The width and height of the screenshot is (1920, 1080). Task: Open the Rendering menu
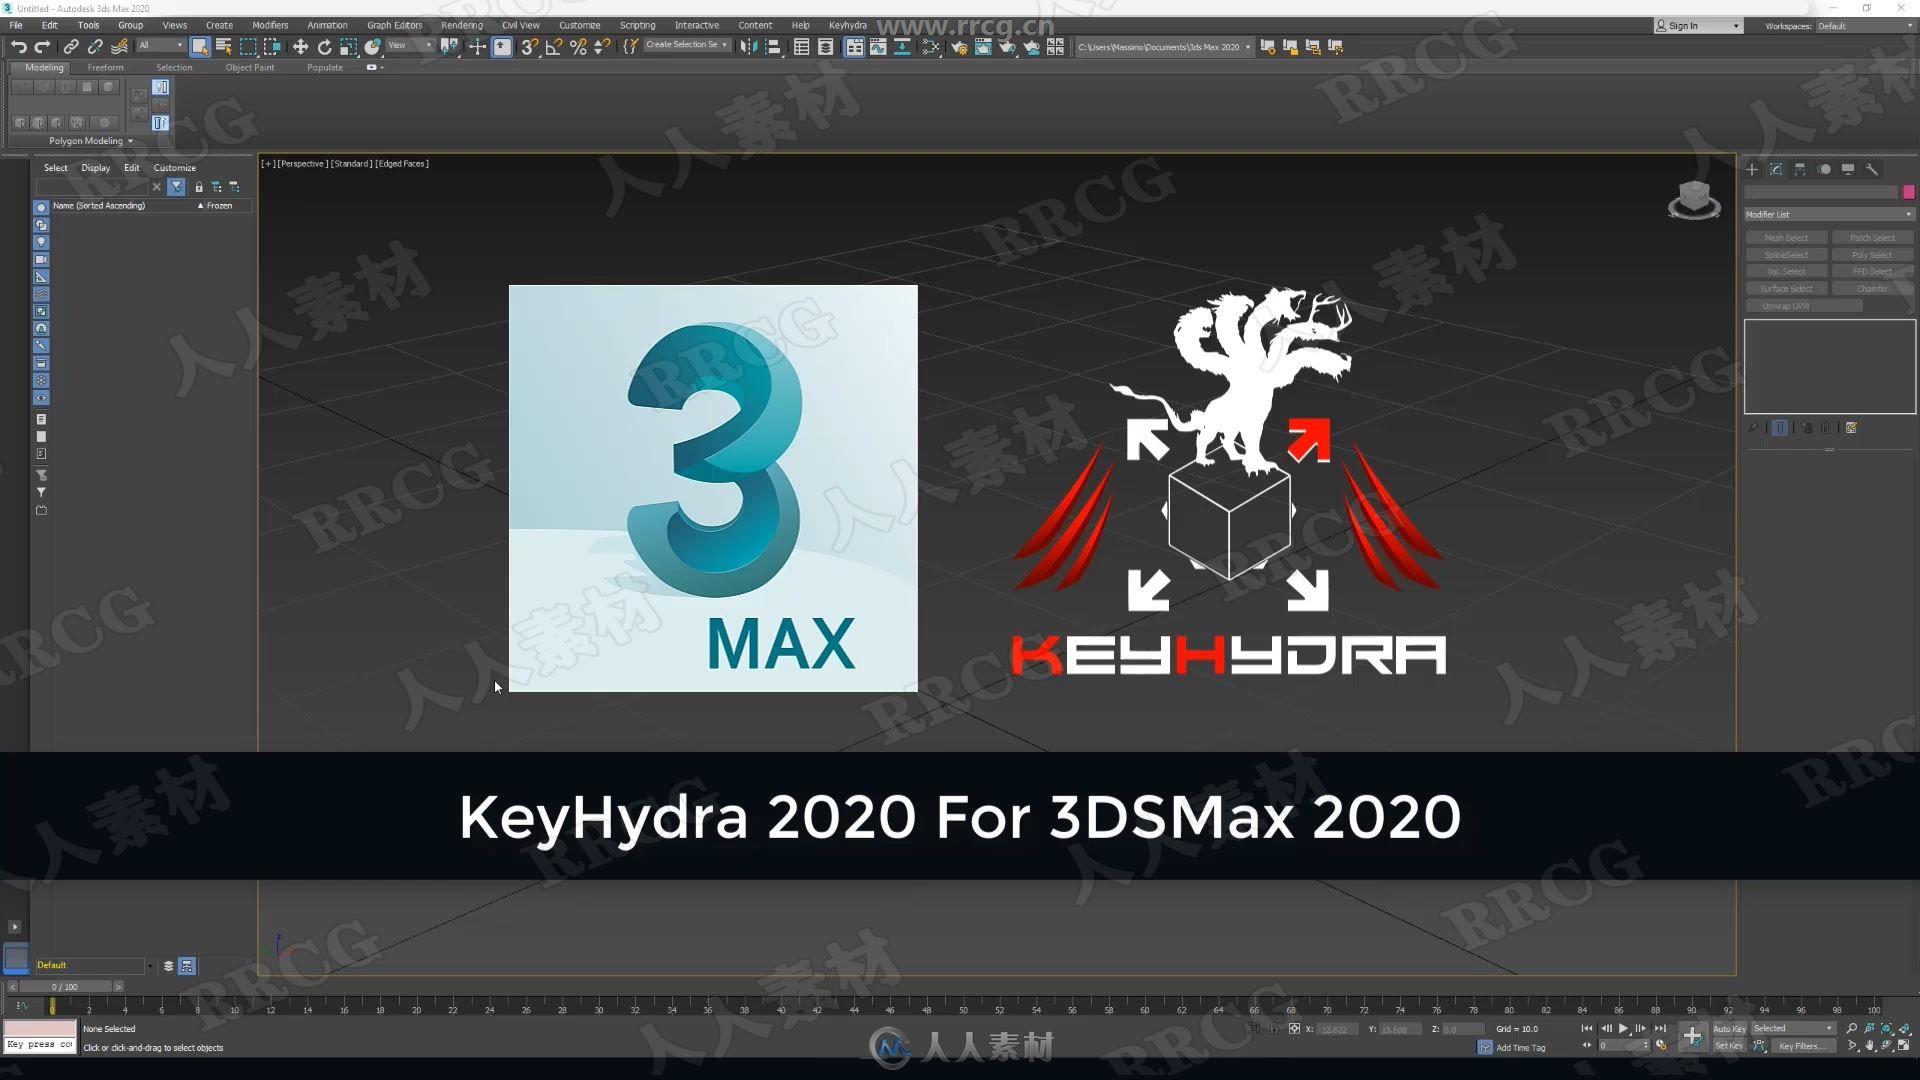(461, 26)
